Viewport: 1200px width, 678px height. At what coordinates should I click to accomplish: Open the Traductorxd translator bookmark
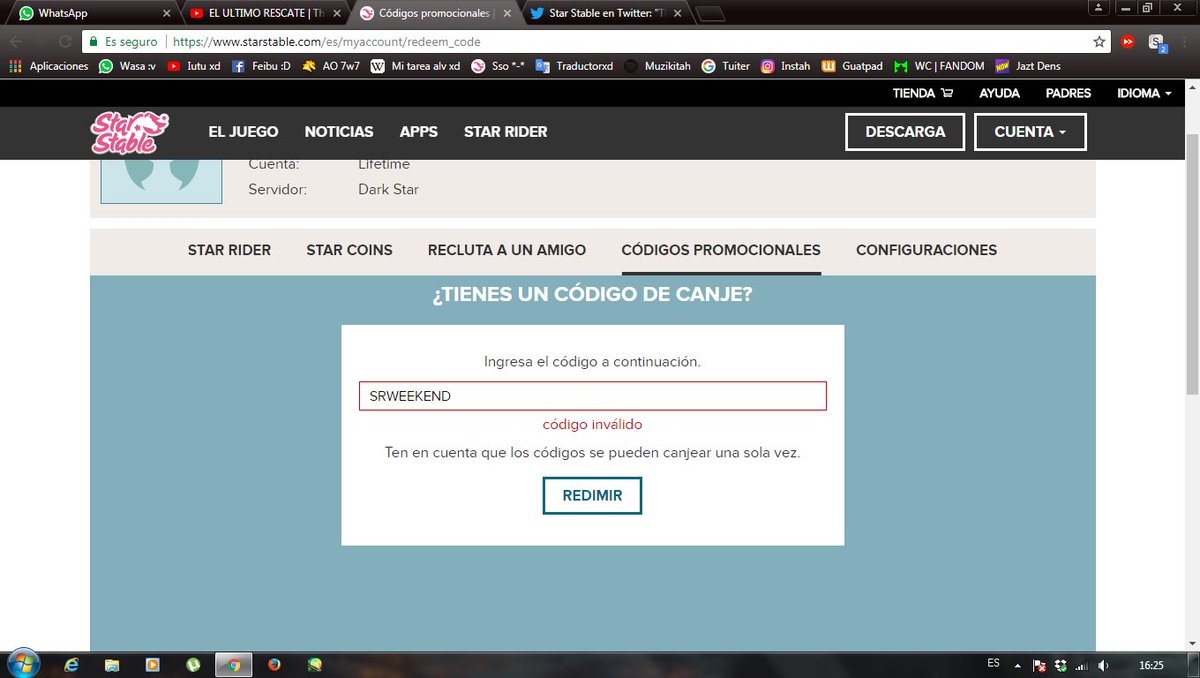(x=574, y=66)
